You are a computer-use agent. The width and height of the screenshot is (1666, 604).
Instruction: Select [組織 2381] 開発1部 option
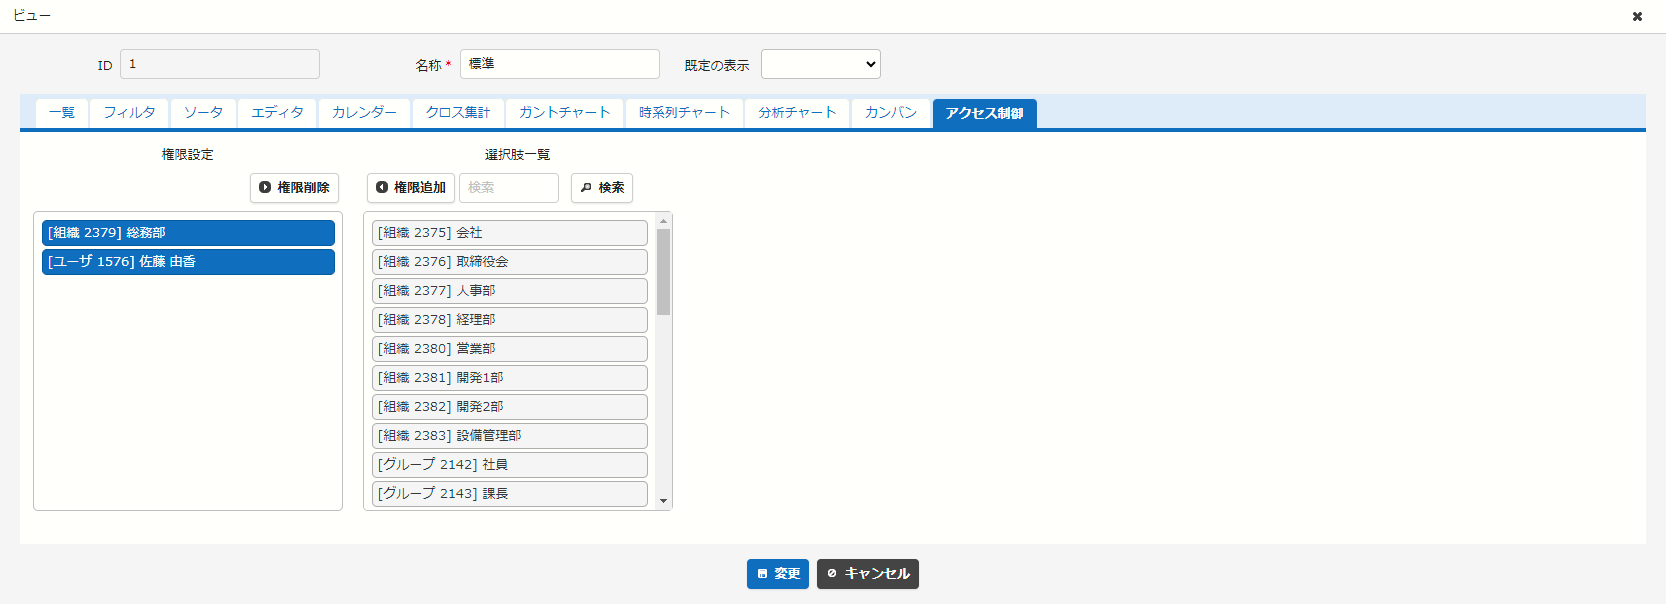[x=510, y=378]
